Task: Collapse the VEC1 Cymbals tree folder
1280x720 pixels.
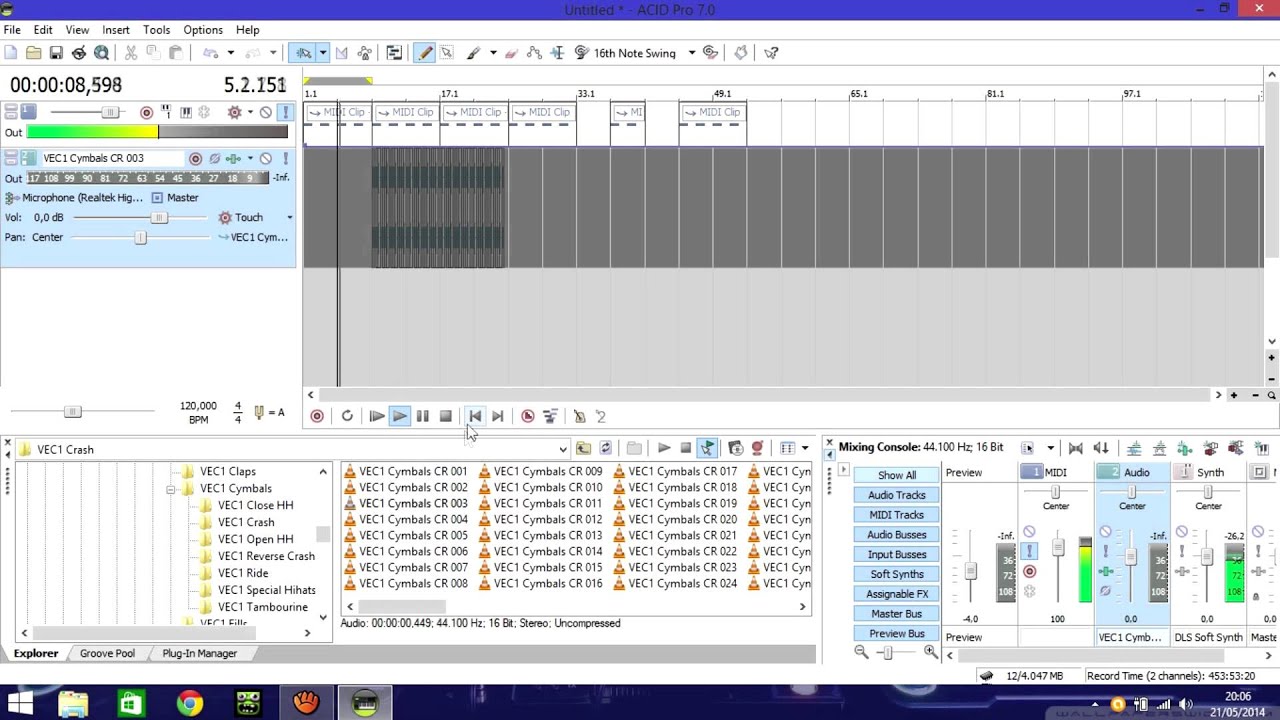Action: pyautogui.click(x=171, y=489)
